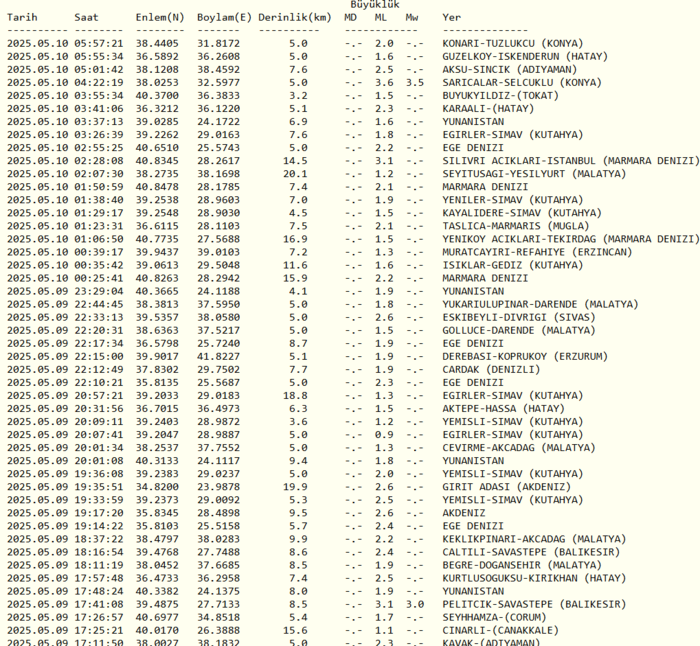Screen dimensions: 700x646
Task: Click longitude 31.8172 in the KONARI-TUZLUKCU row
Action: pos(219,44)
